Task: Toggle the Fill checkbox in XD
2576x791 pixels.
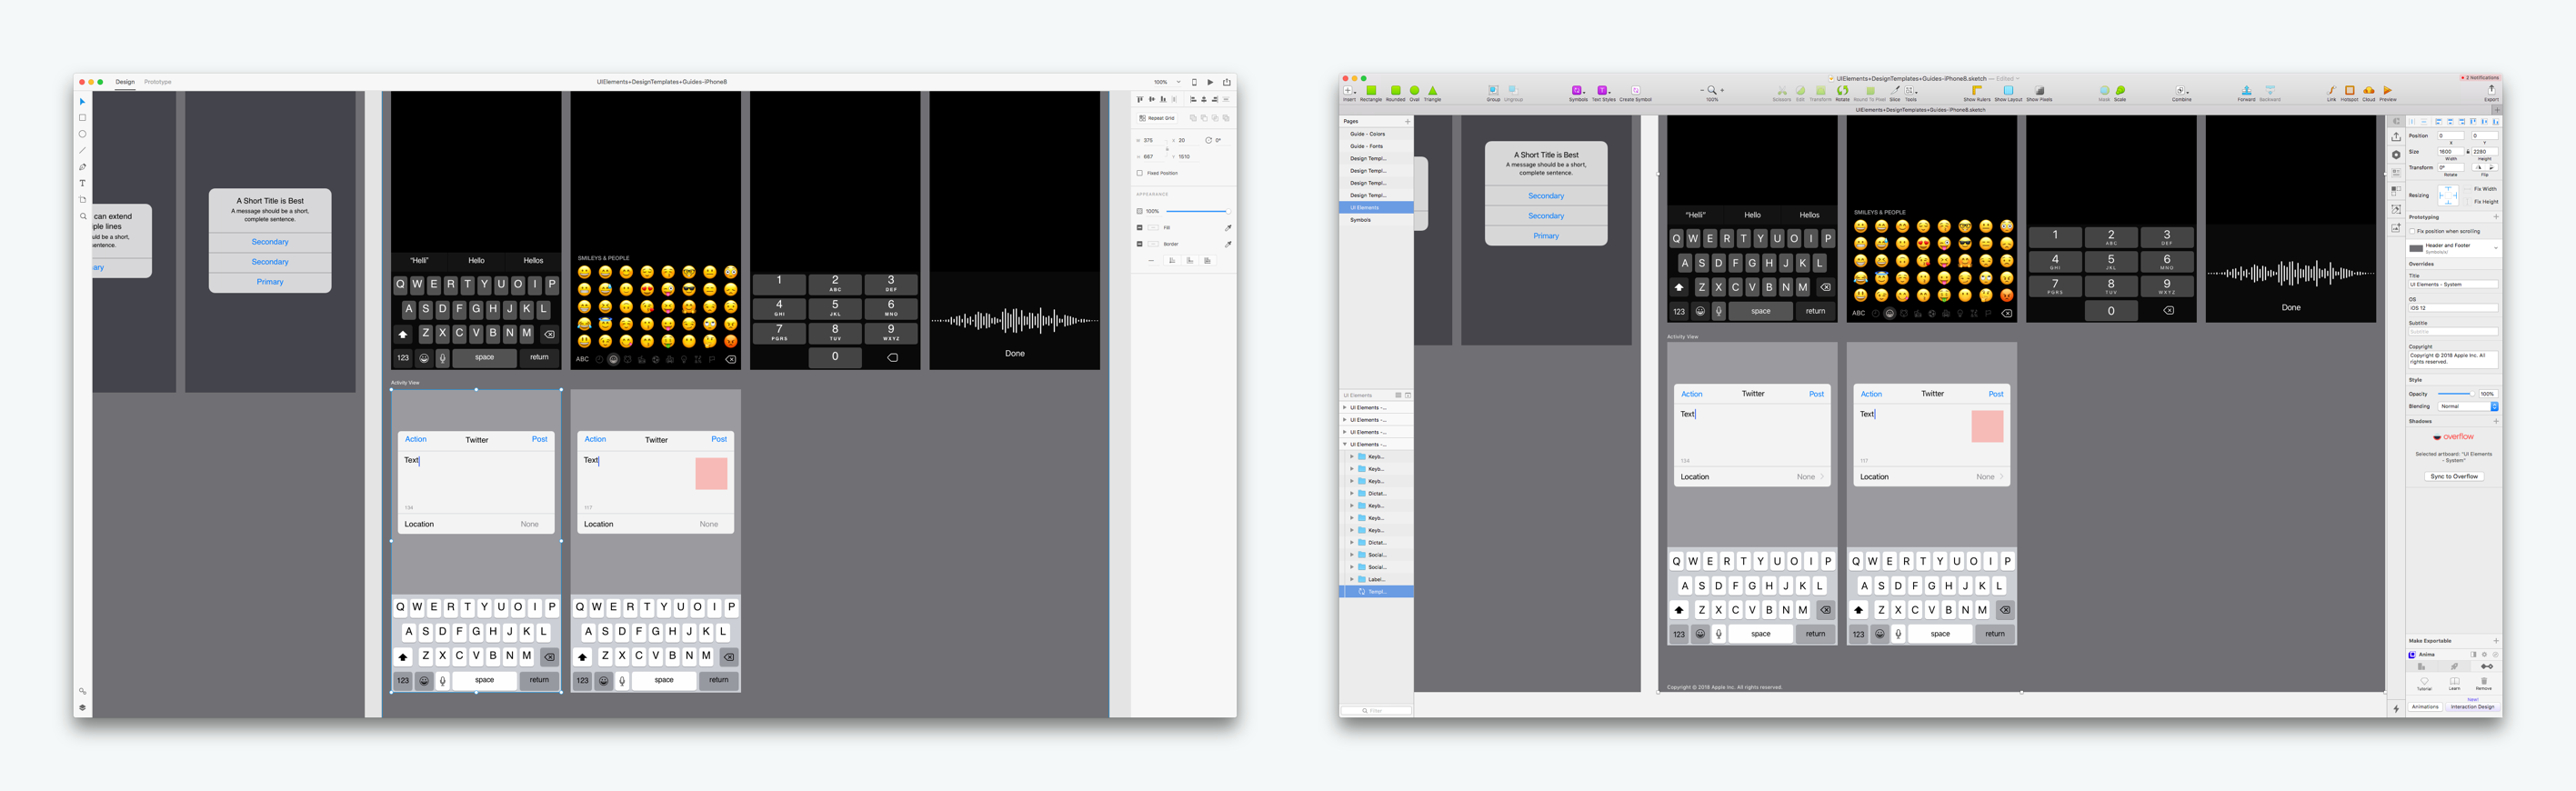Action: tap(1140, 228)
